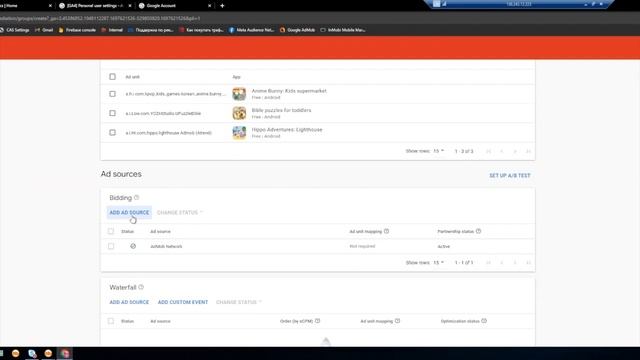Select all waterfall ad sources checkbox
Screen dimensions: 640x360
pos(111,321)
